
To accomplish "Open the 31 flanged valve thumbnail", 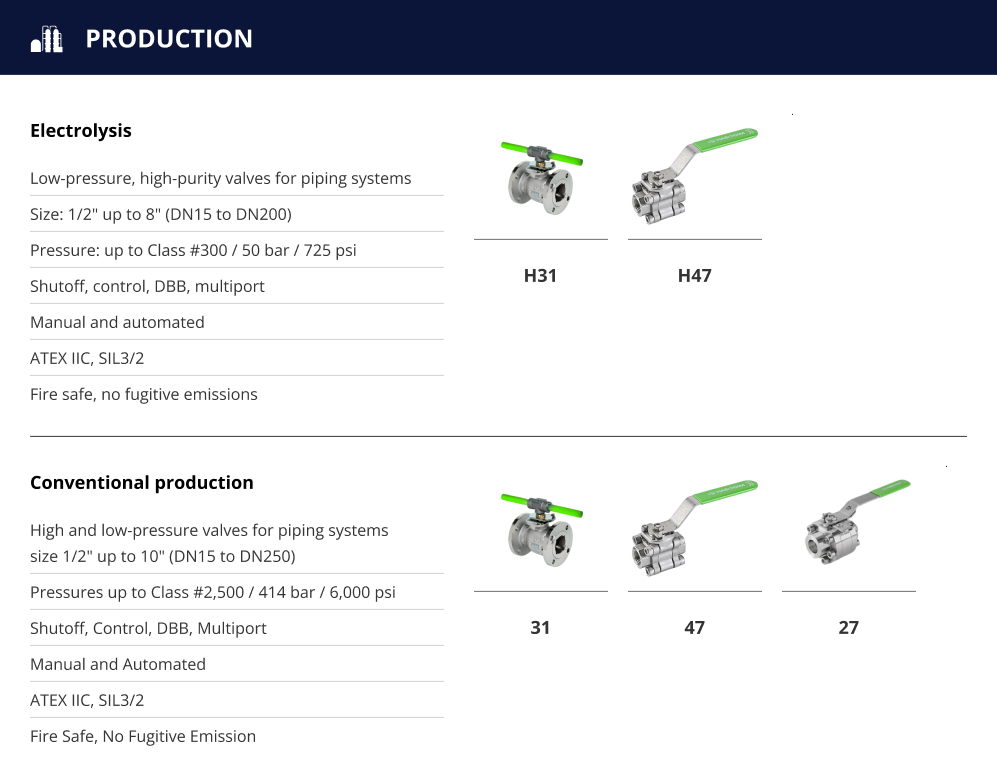I will click(x=541, y=530).
